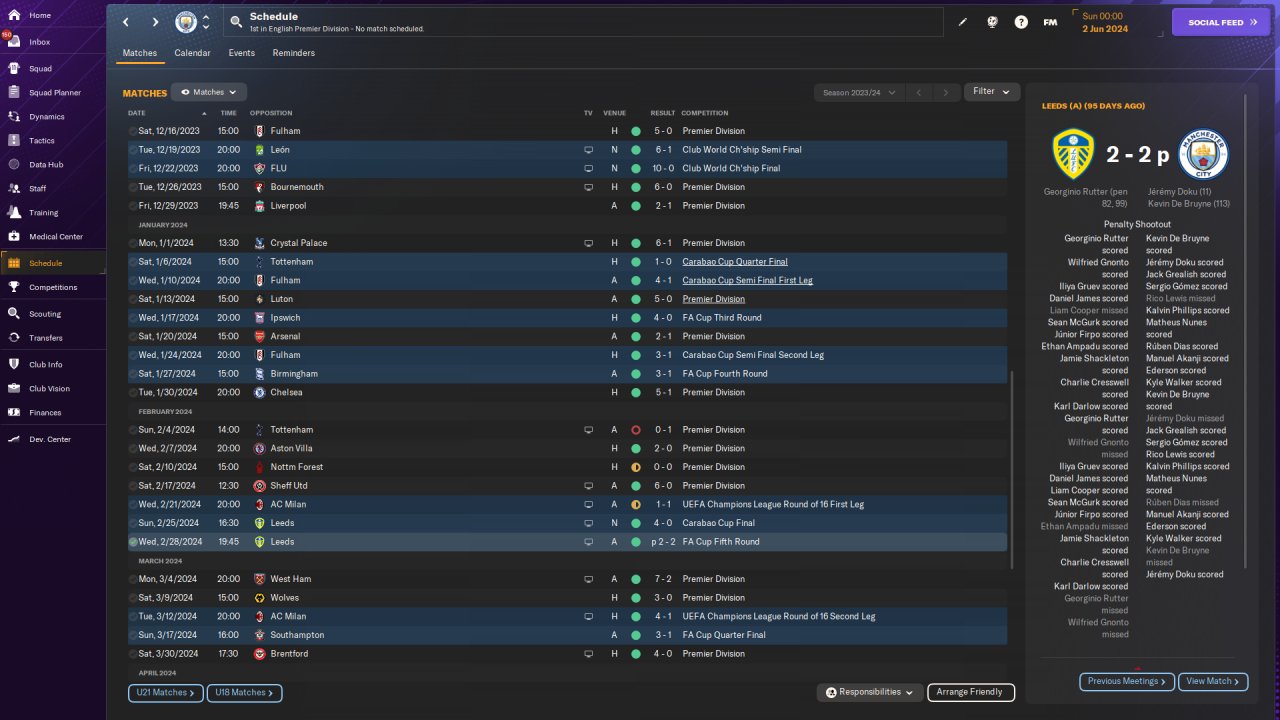Viewport: 1280px width, 720px height.
Task: Click the match details panel scrollbar
Action: (x=1245, y=330)
